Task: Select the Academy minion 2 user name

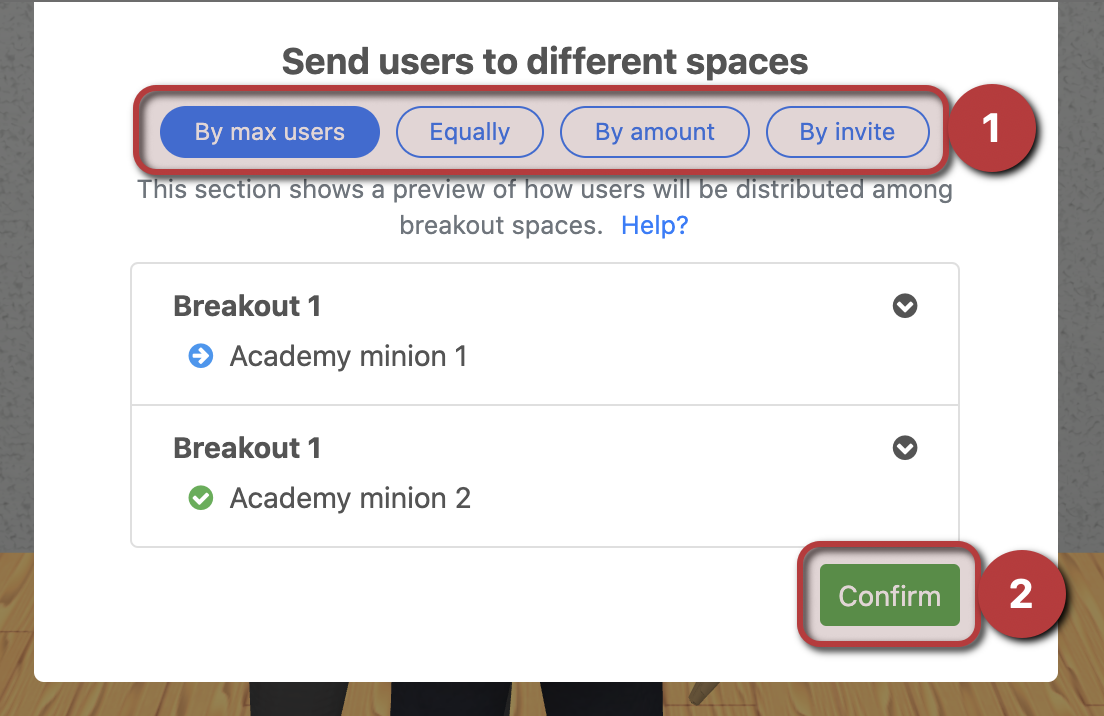Action: coord(350,498)
